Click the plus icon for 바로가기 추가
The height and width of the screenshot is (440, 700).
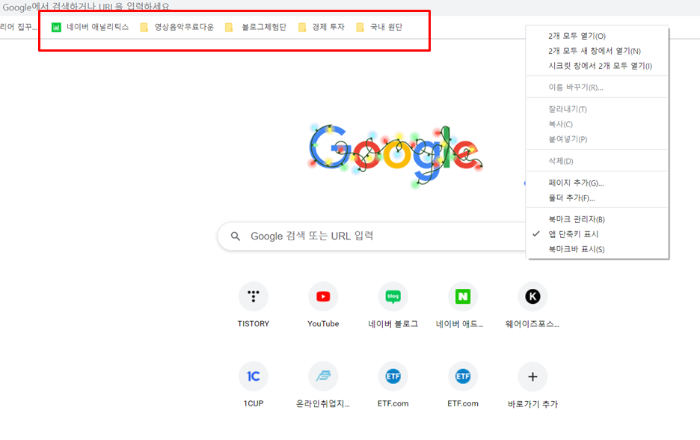pyautogui.click(x=533, y=376)
